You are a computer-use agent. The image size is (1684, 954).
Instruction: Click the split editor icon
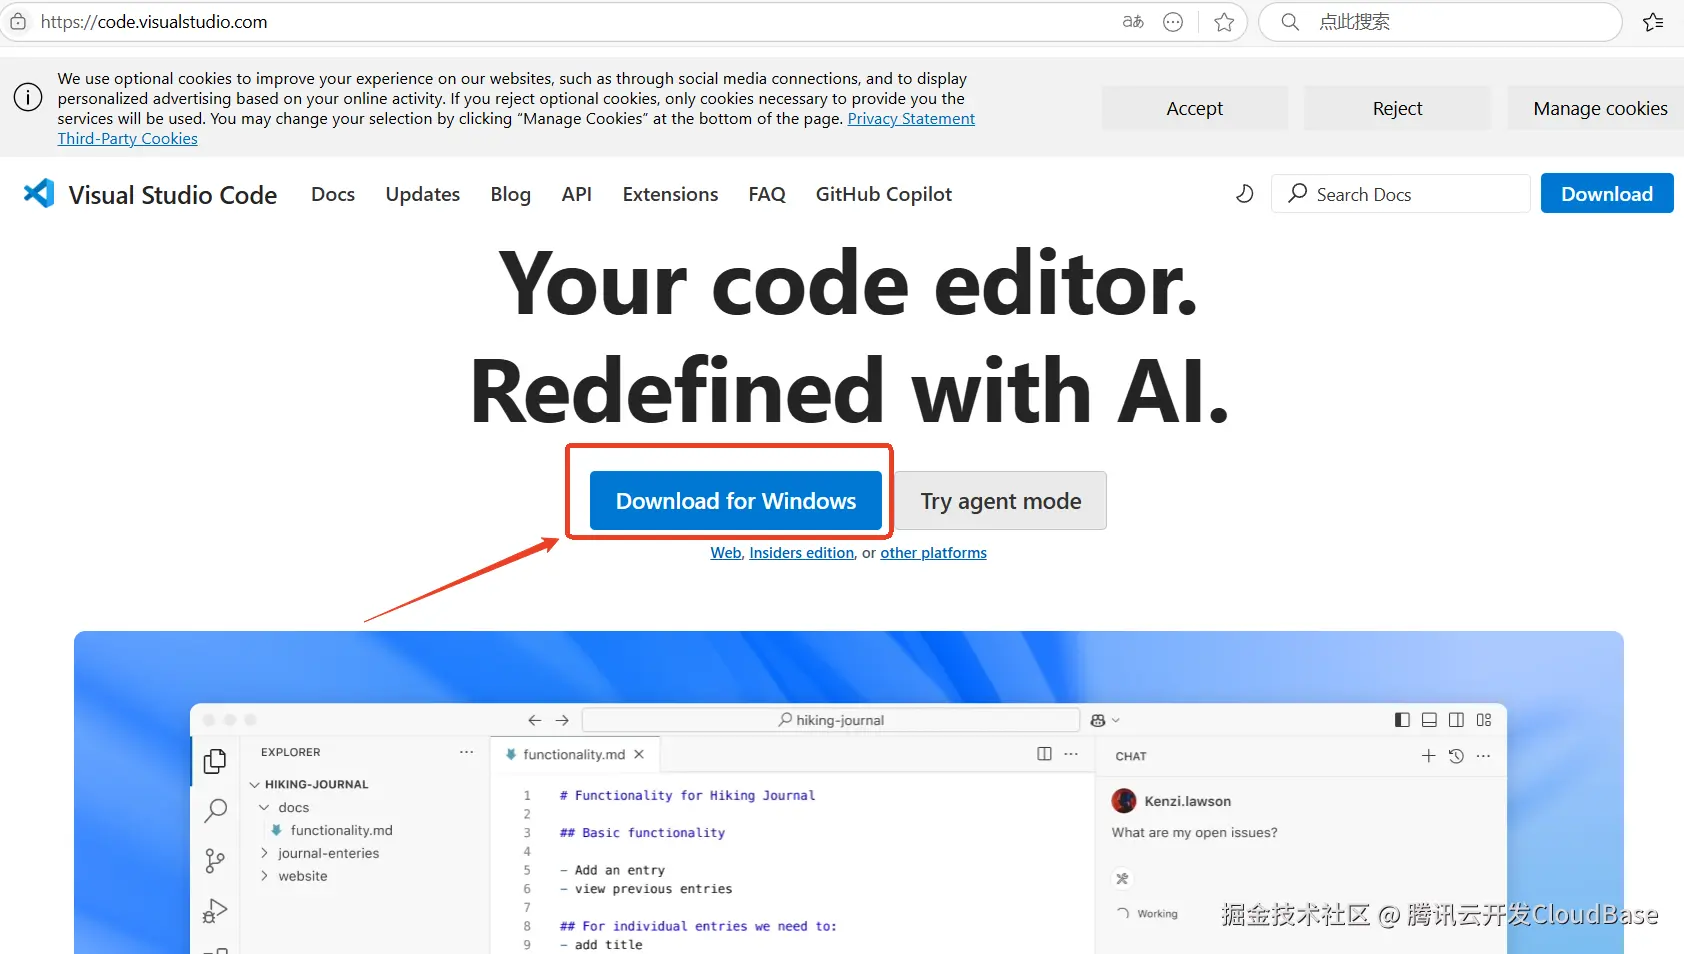tap(1044, 754)
